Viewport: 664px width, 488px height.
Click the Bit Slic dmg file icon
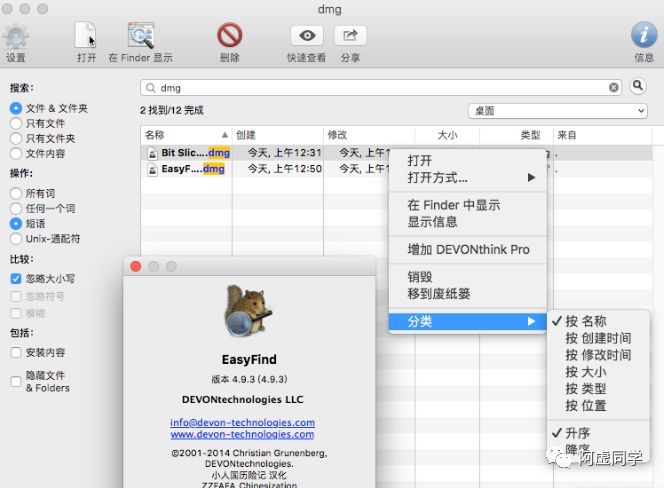tap(152, 153)
